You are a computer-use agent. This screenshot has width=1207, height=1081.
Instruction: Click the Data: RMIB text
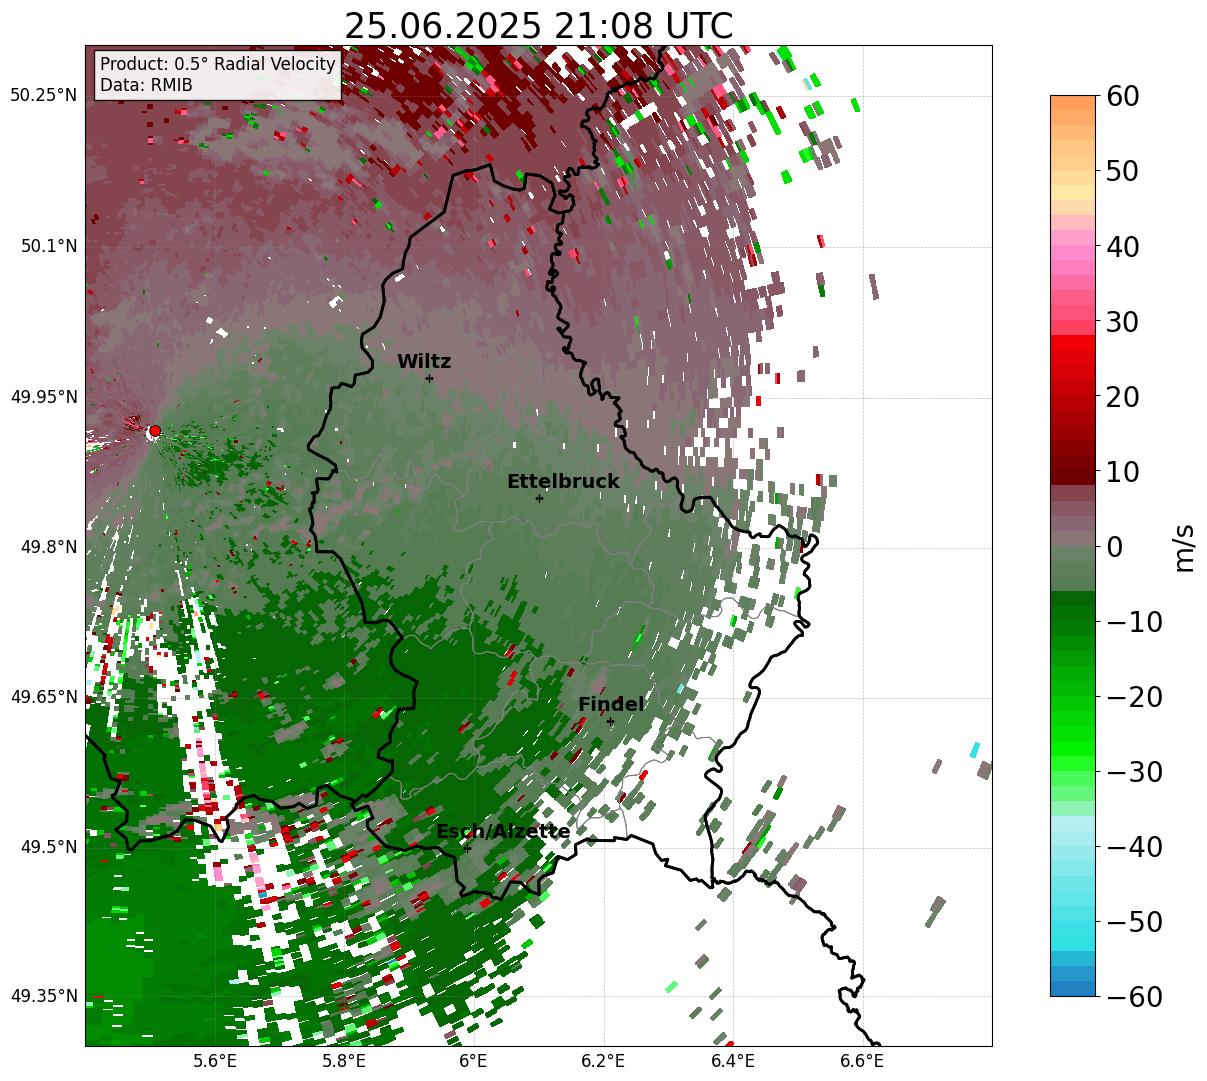pos(146,86)
